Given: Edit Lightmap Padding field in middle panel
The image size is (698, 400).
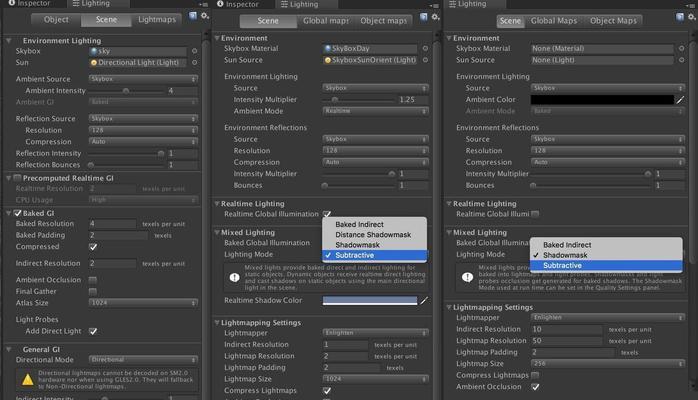Looking at the screenshot, I should point(352,368).
